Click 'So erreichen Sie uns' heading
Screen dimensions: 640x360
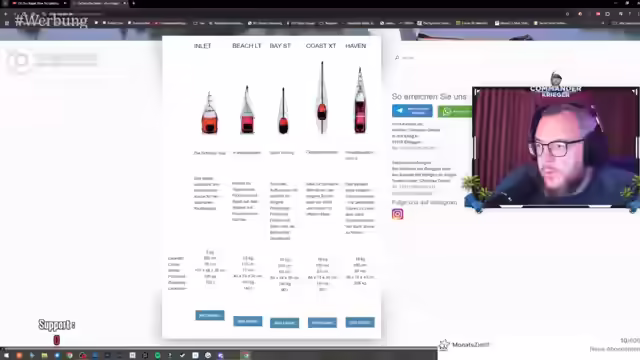tap(429, 97)
